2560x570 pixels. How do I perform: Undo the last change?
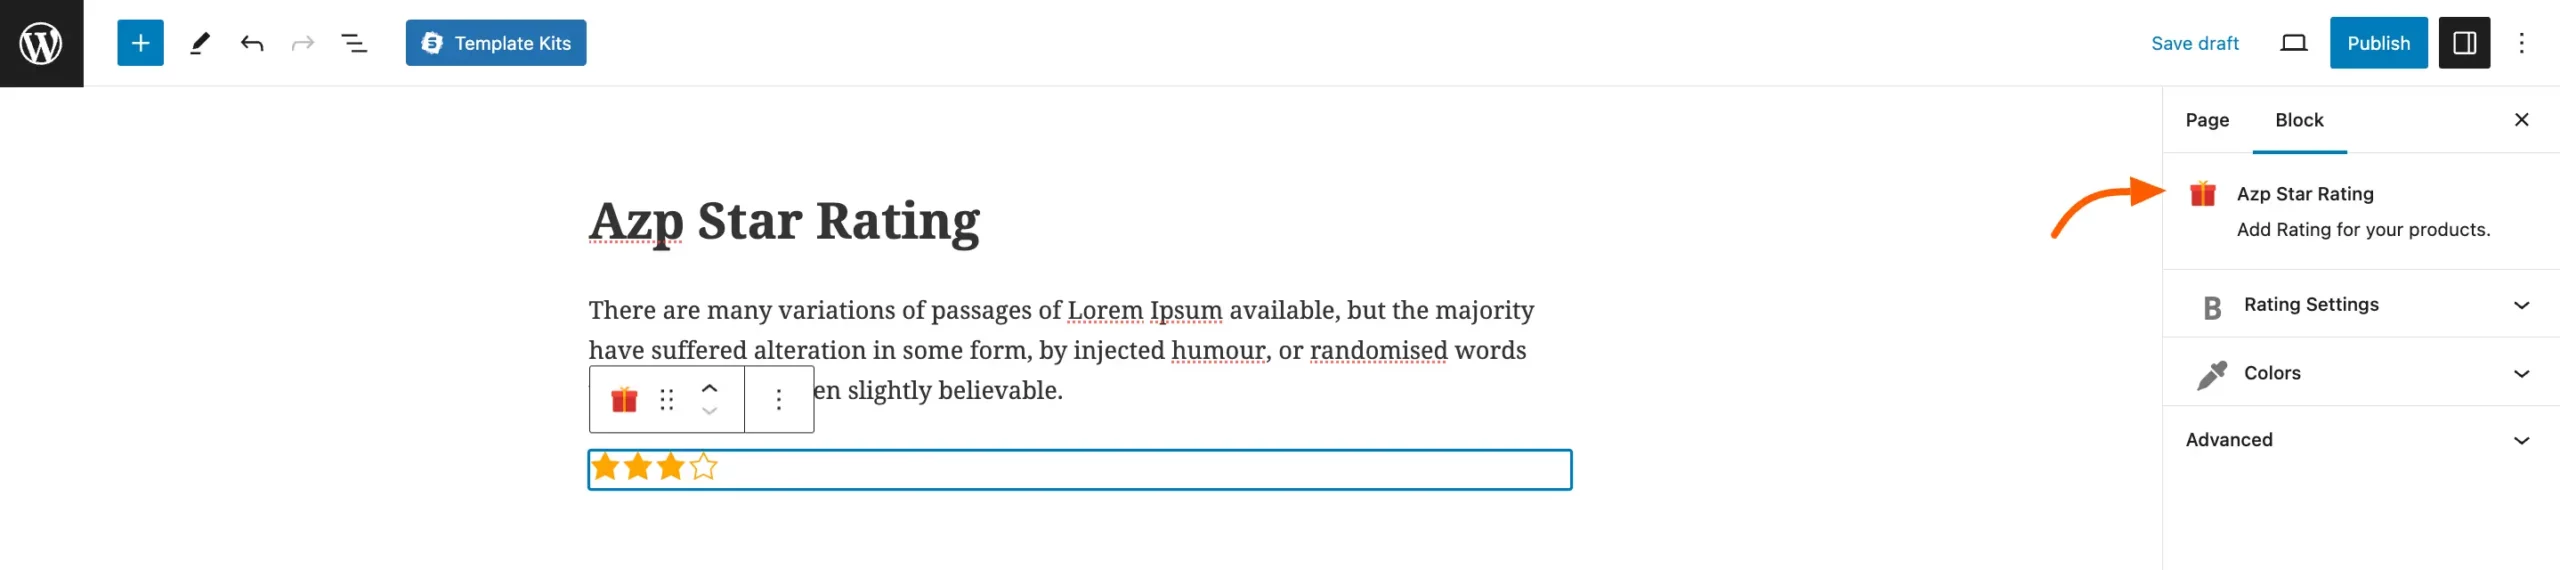(252, 43)
